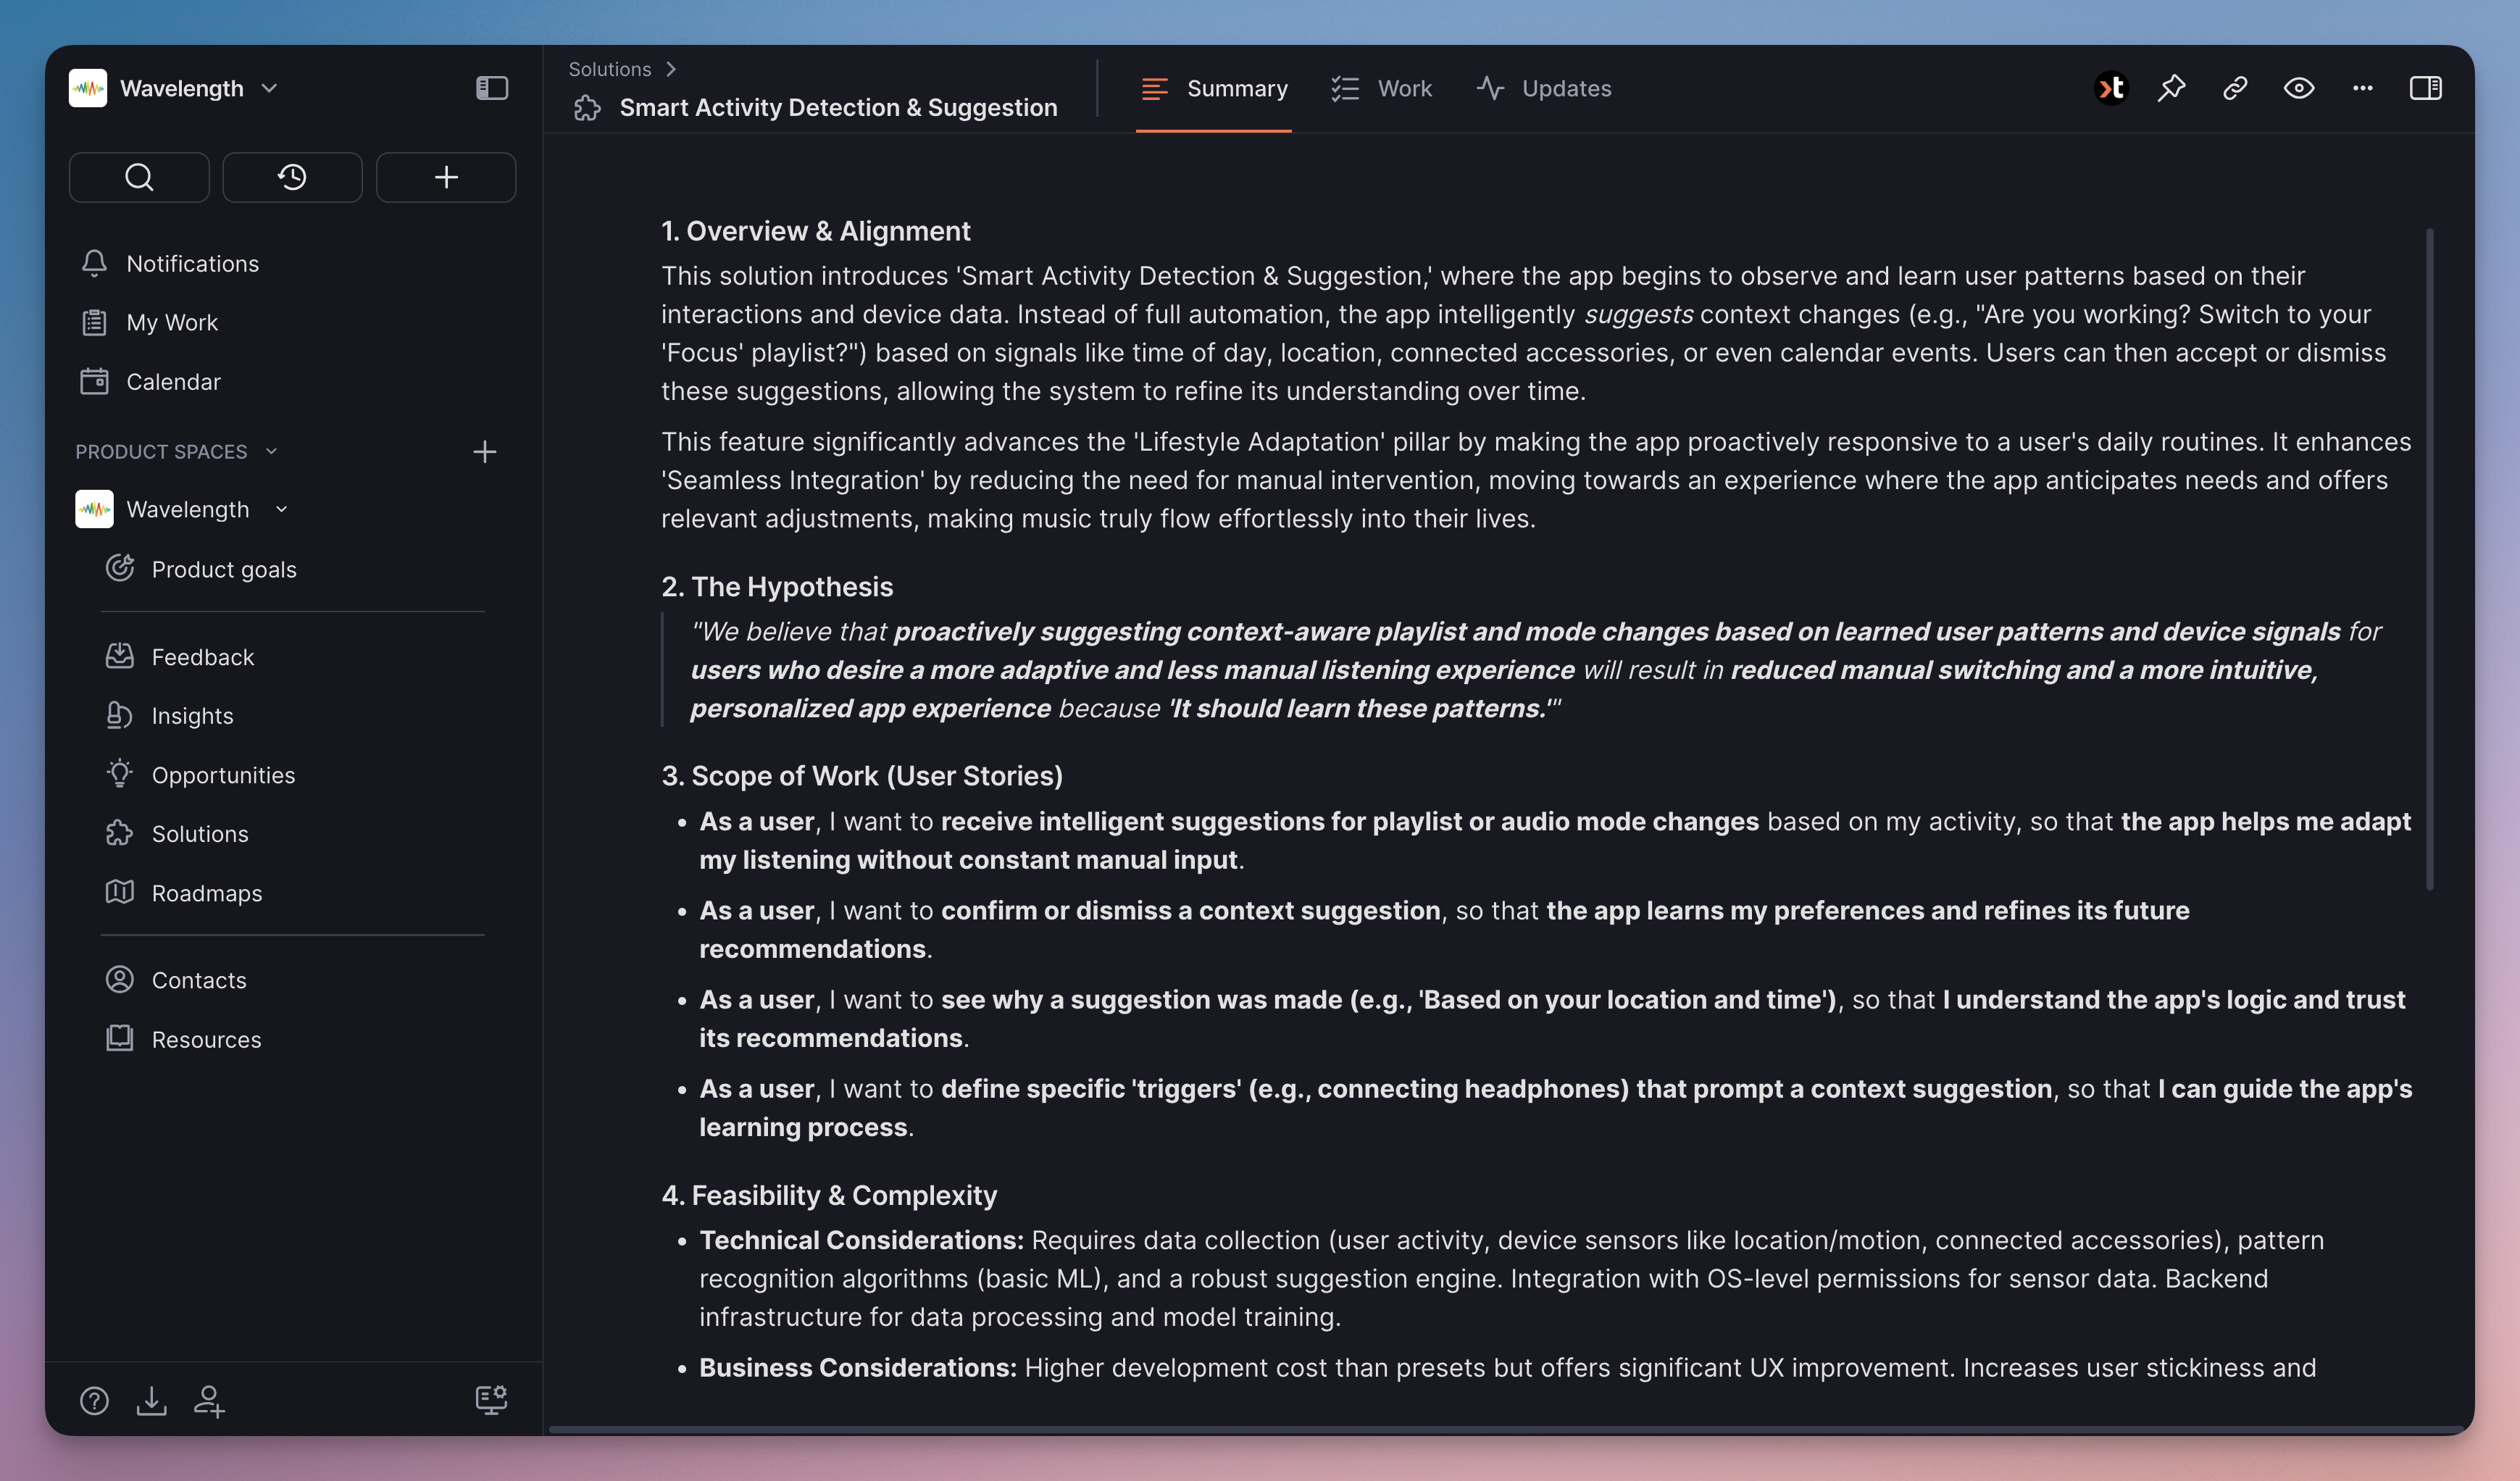2520x1481 pixels.
Task: Copy link using the chain icon
Action: tap(2235, 88)
